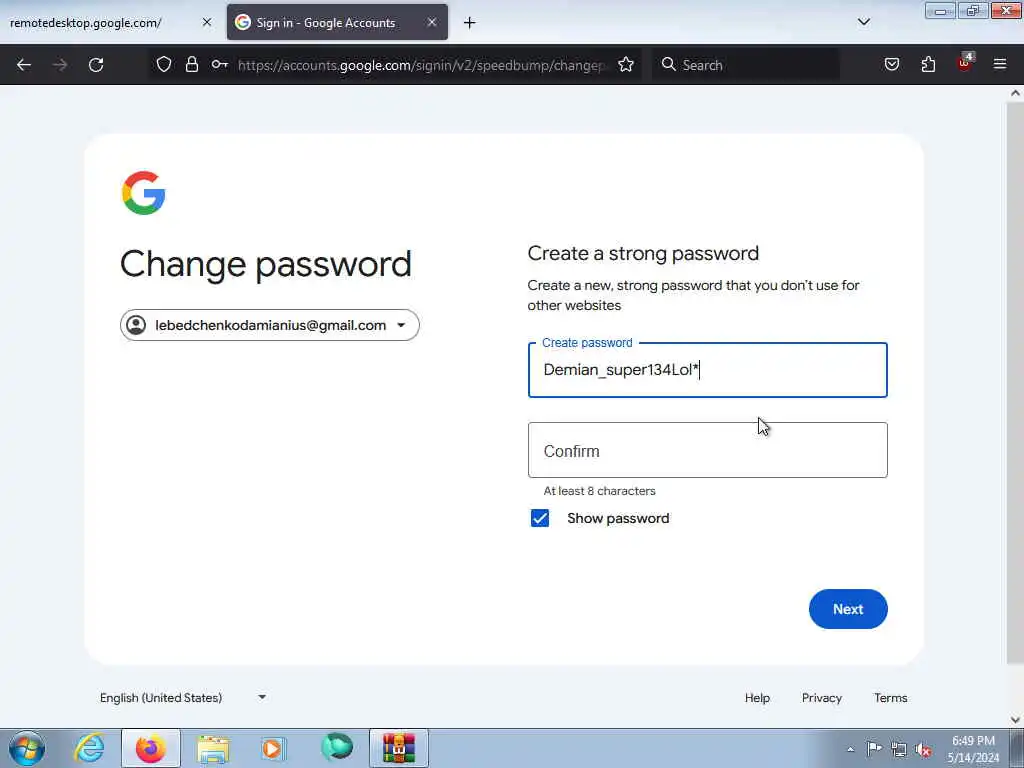Click the scrollbar down arrow

(1015, 720)
